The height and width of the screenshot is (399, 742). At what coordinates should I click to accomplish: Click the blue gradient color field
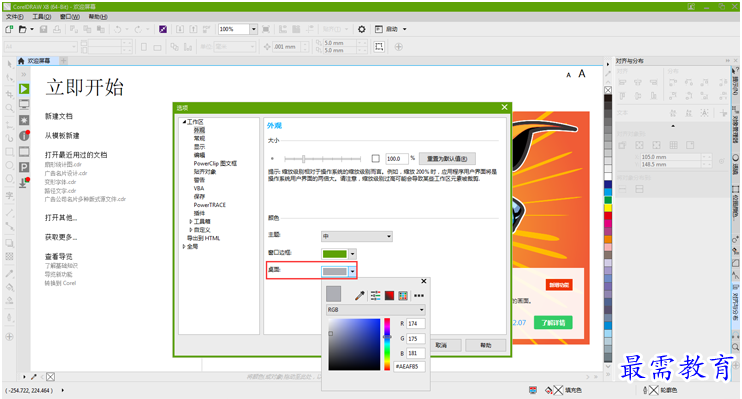point(354,344)
